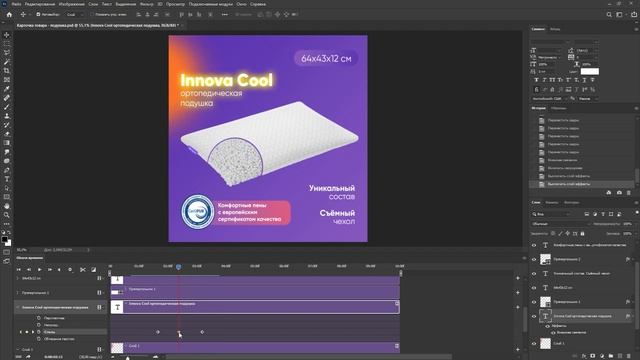Select the Clone Stamp tool
The image size is (640, 360).
(7, 116)
